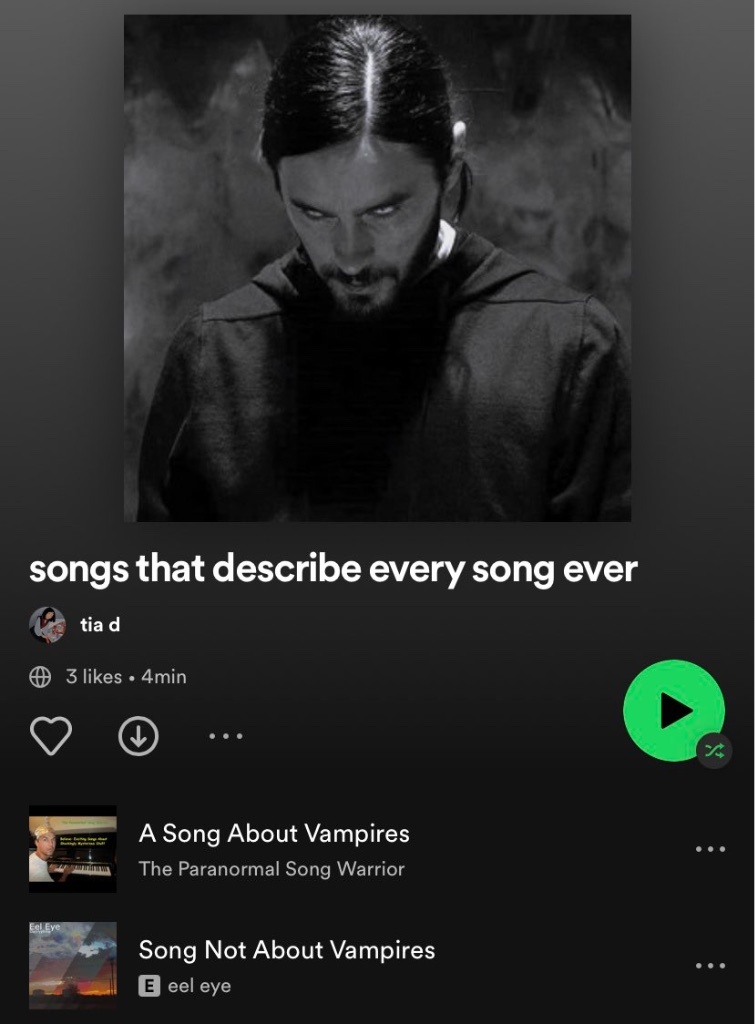Start playback with the green play button

673,710
